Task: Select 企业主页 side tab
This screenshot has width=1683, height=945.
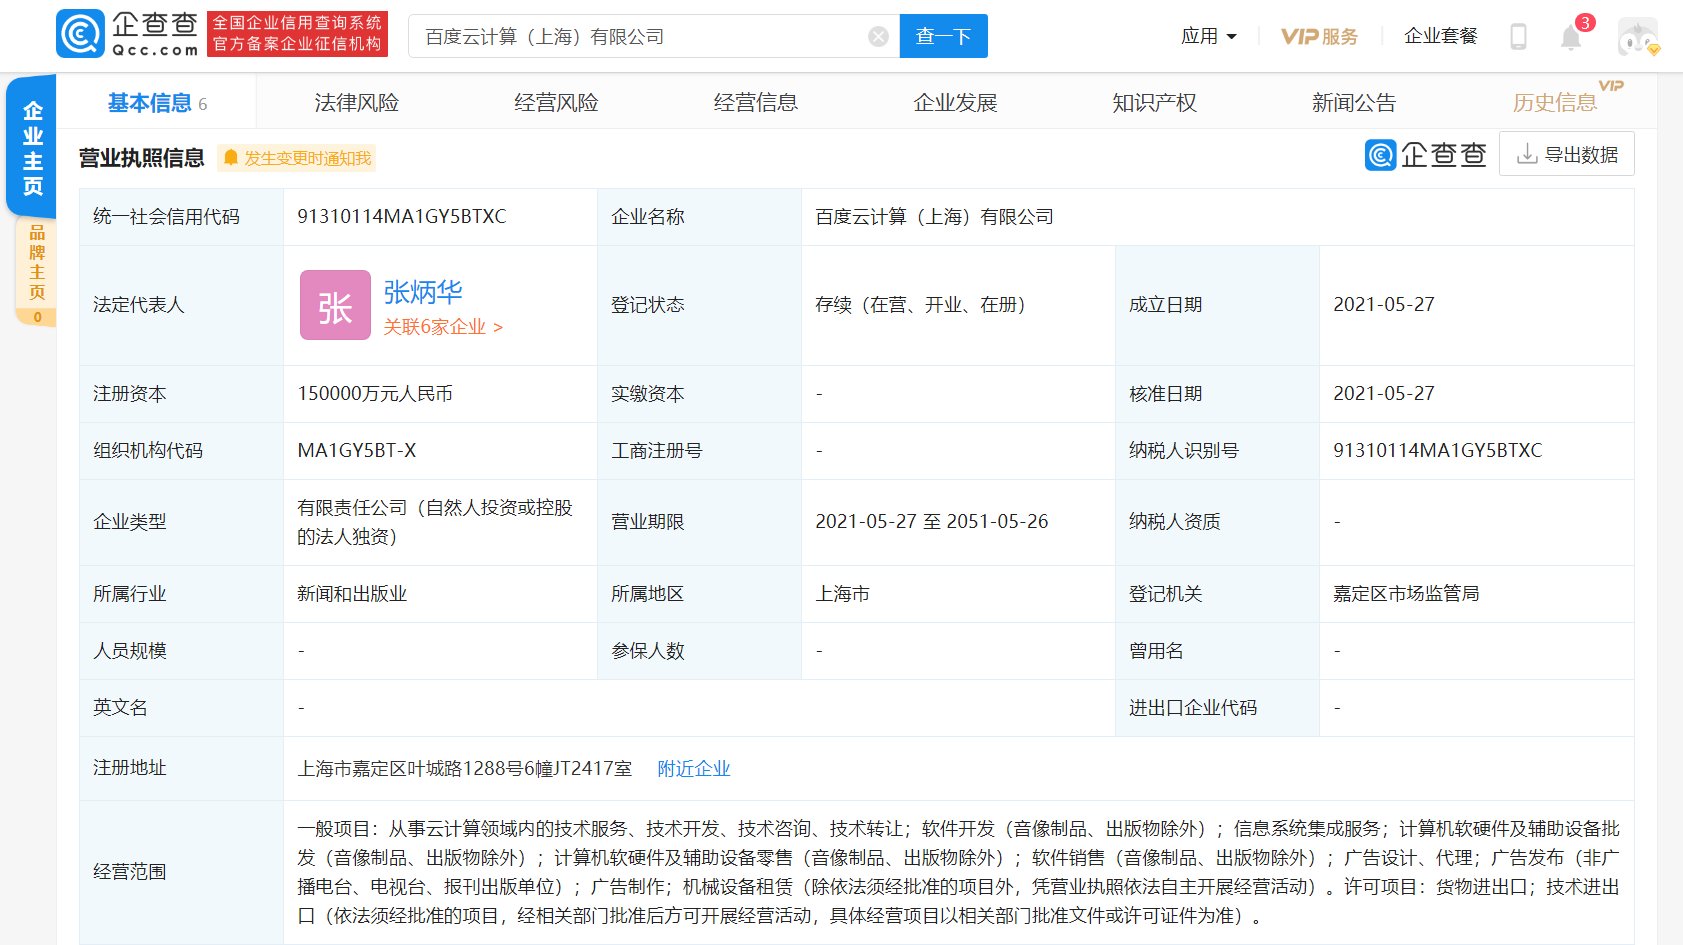Action: 32,148
